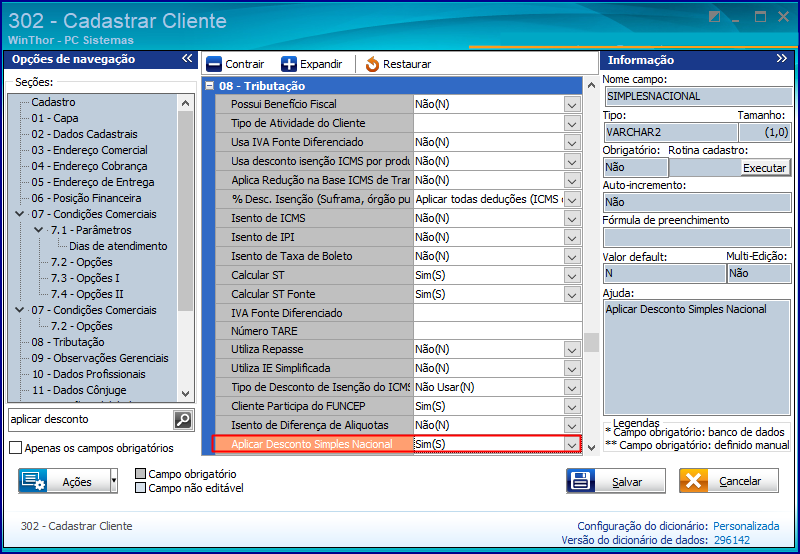
Task: Select 09 - Observações Gerenciais section
Action: pos(99,358)
